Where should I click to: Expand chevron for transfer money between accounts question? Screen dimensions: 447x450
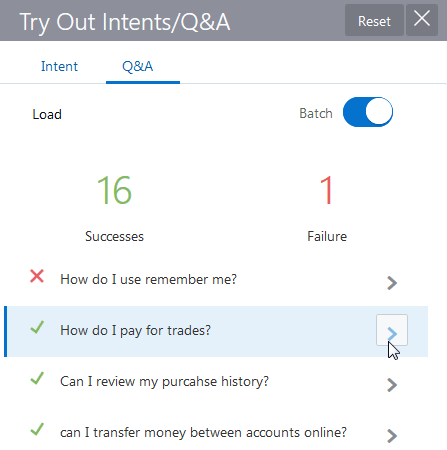[392, 436]
